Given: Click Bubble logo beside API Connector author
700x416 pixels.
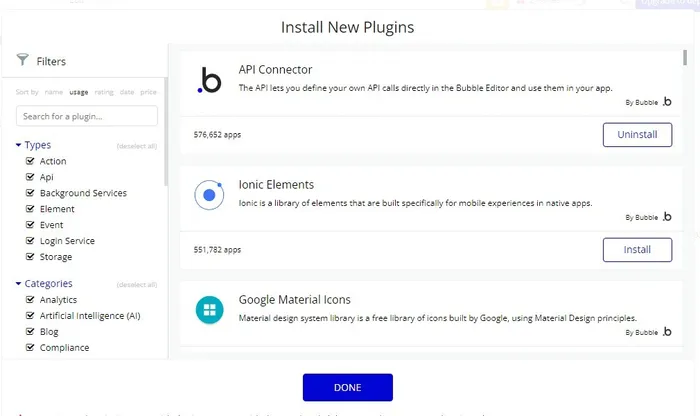Looking at the screenshot, I should pyautogui.click(x=667, y=102).
